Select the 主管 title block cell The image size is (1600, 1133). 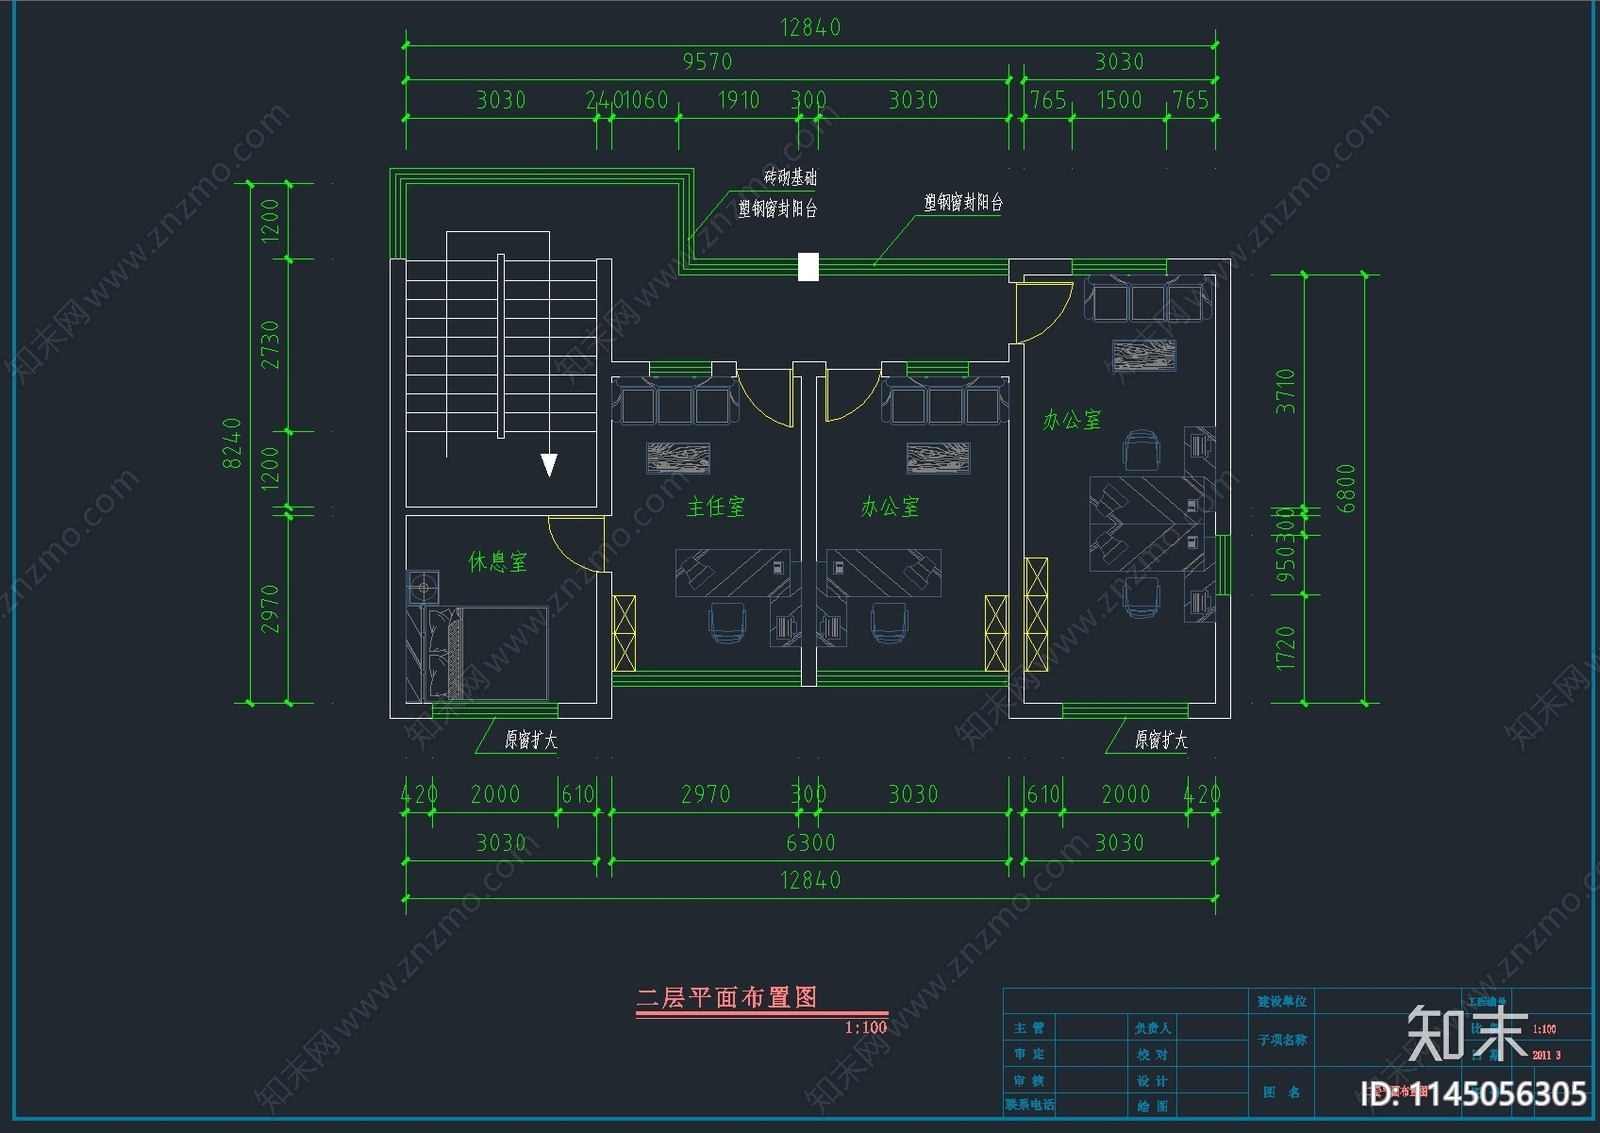(x=1029, y=1028)
